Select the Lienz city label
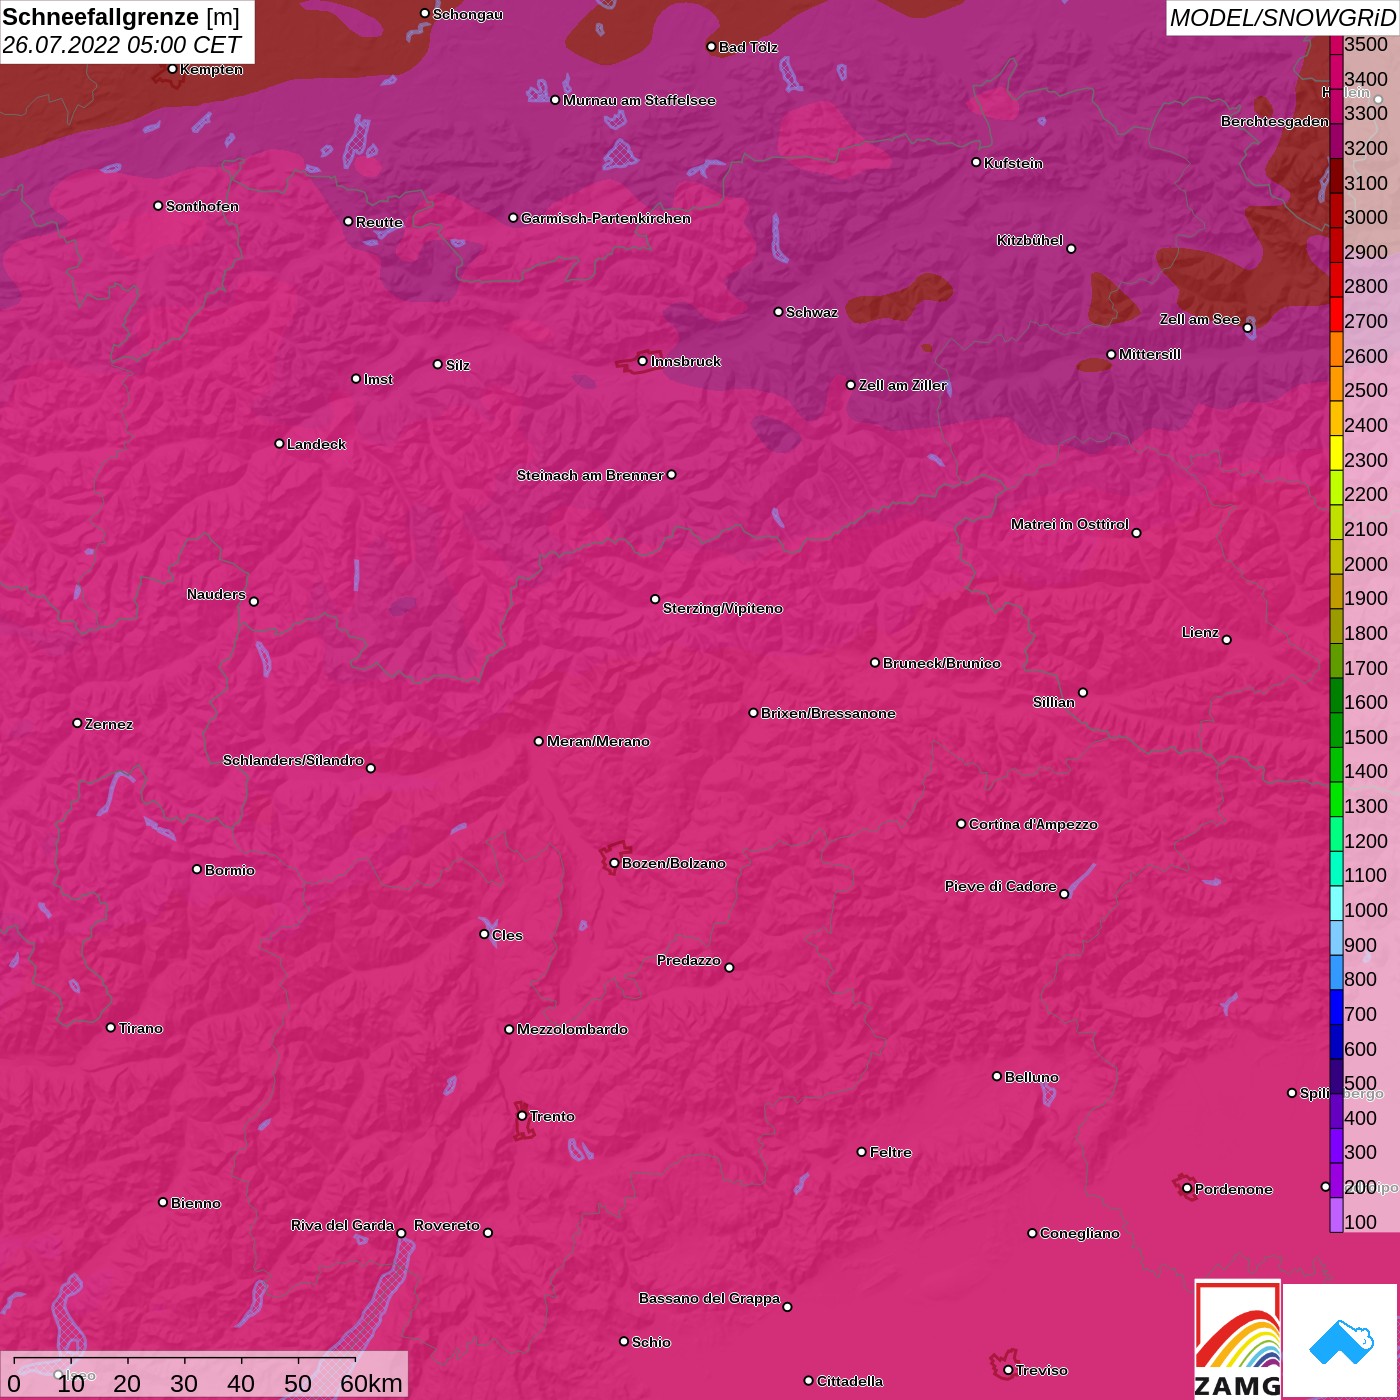The height and width of the screenshot is (1400, 1400). [x=1200, y=632]
